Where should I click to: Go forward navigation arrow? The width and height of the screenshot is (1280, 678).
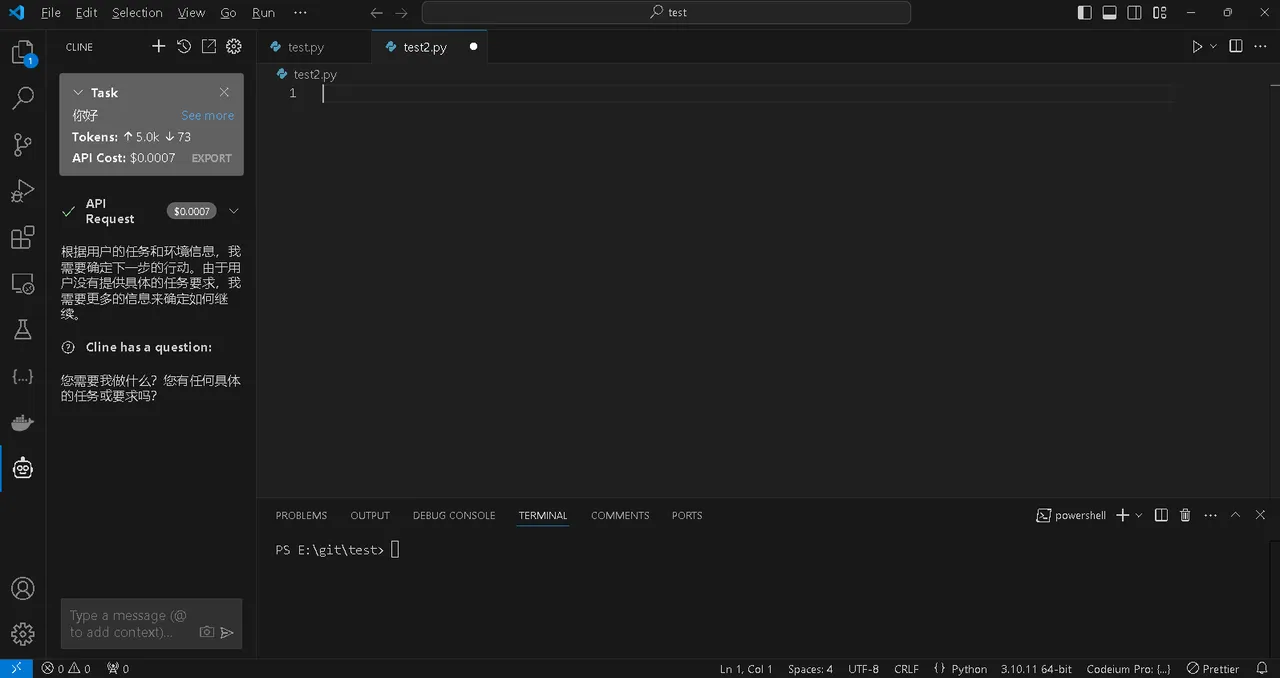(401, 13)
